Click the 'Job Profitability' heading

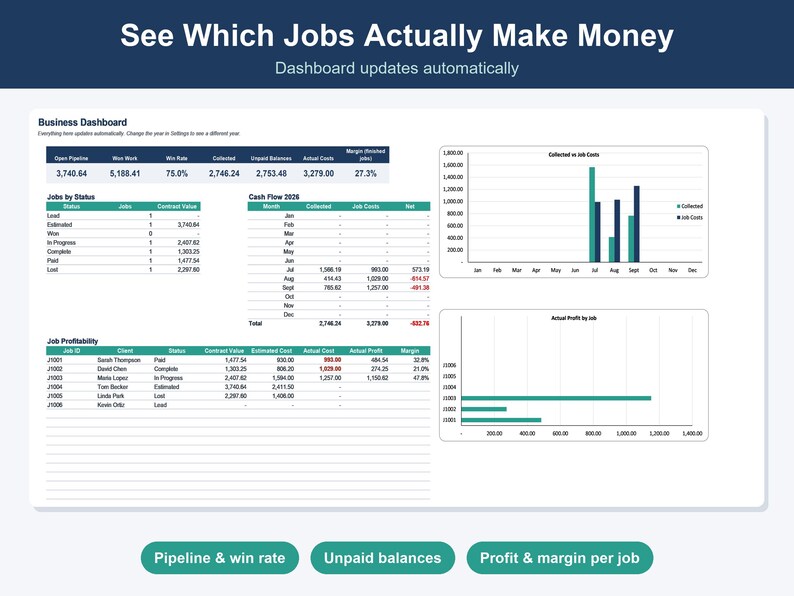(72, 341)
